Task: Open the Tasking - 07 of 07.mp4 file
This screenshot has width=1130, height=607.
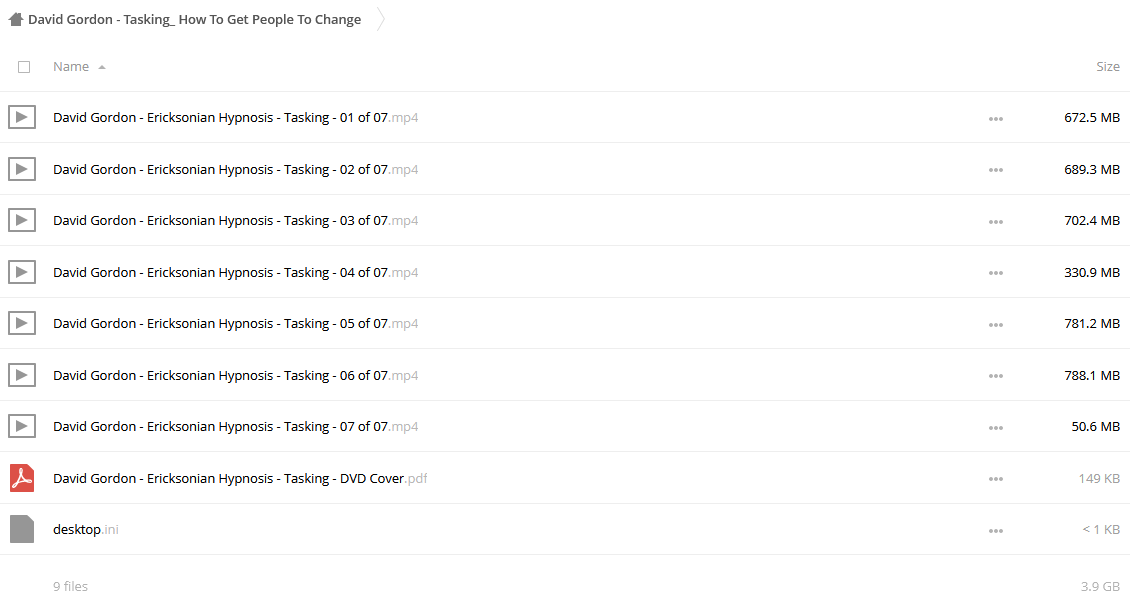Action: point(236,427)
